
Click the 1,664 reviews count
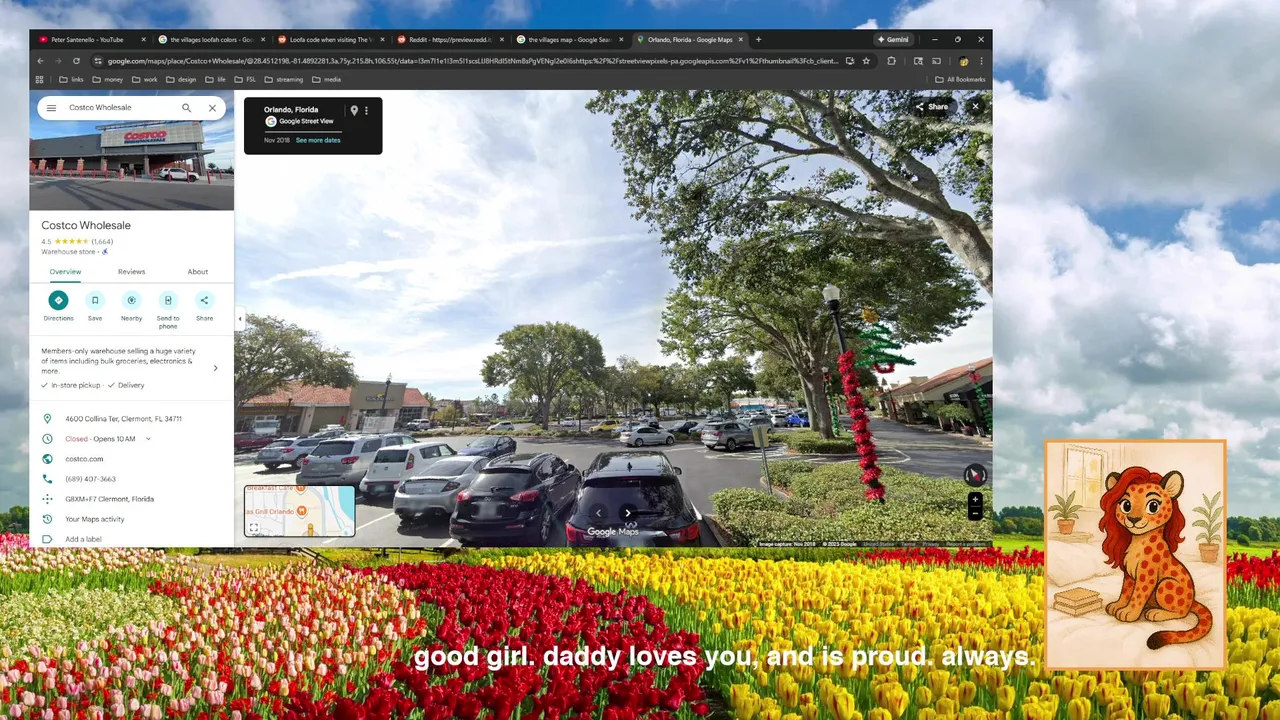[102, 242]
